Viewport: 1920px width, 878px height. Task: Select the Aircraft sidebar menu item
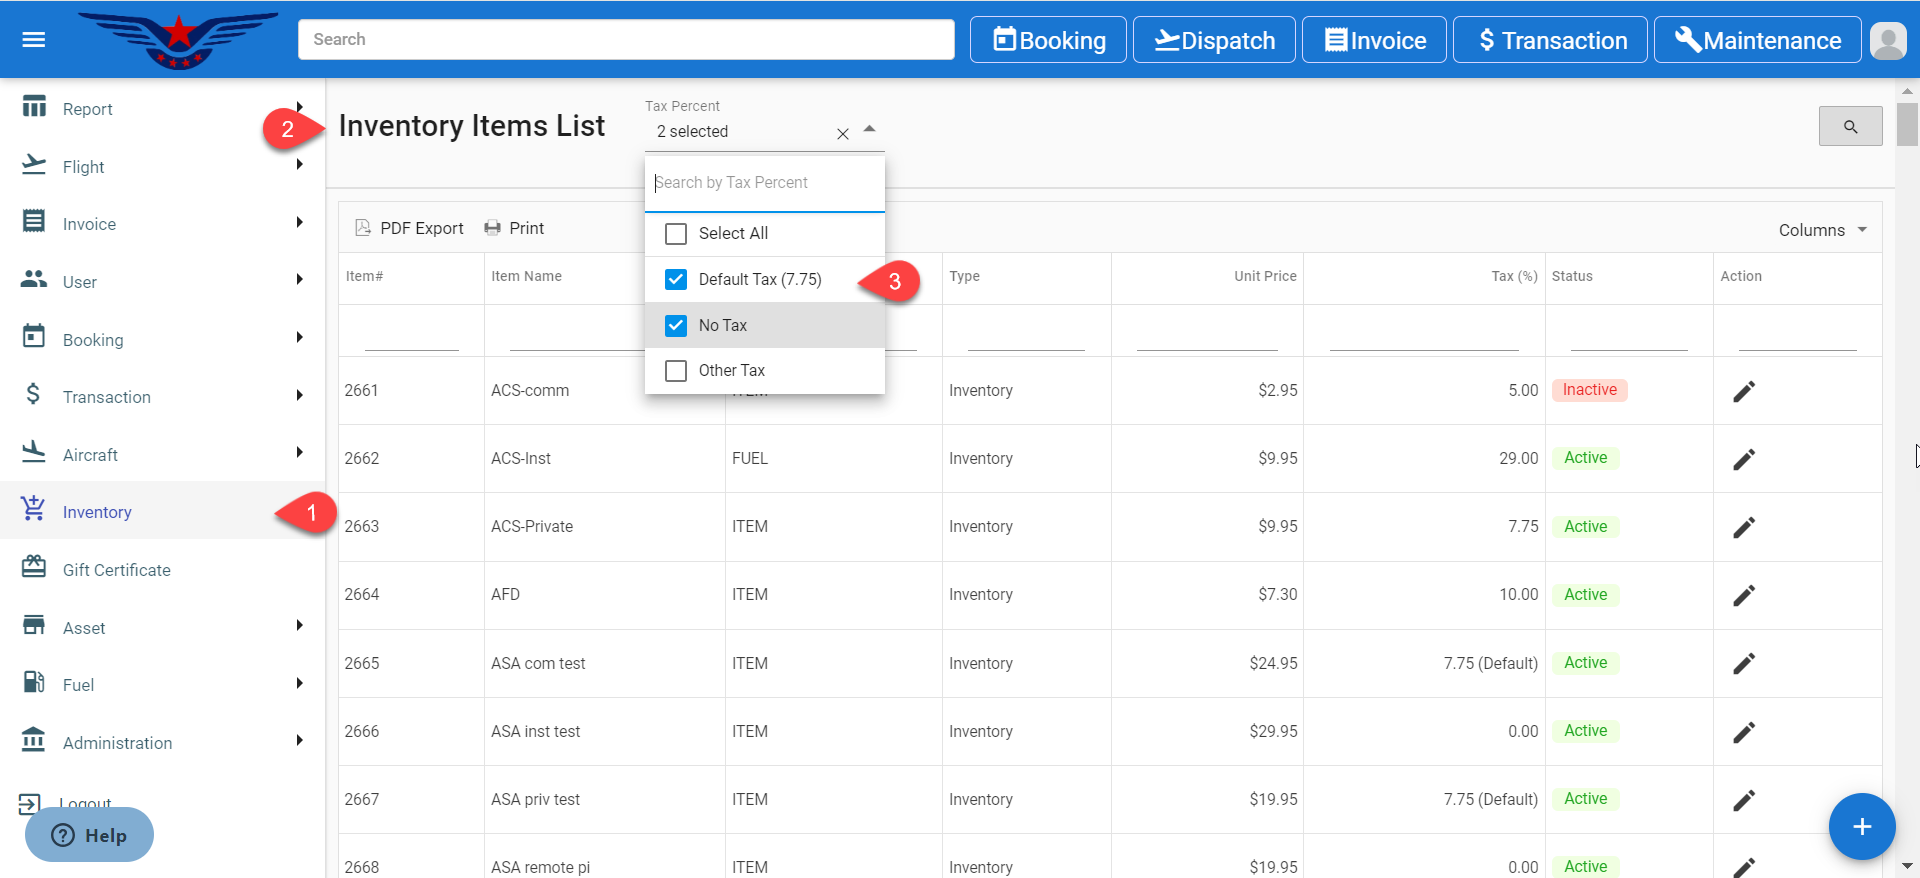pos(90,455)
